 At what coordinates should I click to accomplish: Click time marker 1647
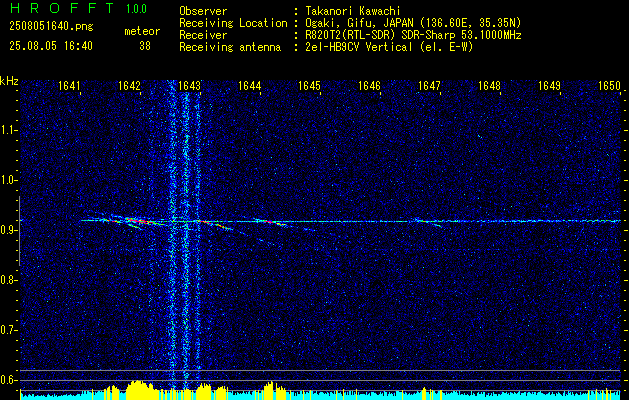coord(429,86)
